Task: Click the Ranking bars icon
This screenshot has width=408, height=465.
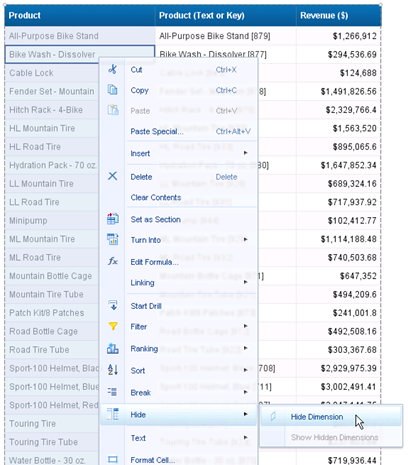Action: [x=113, y=348]
